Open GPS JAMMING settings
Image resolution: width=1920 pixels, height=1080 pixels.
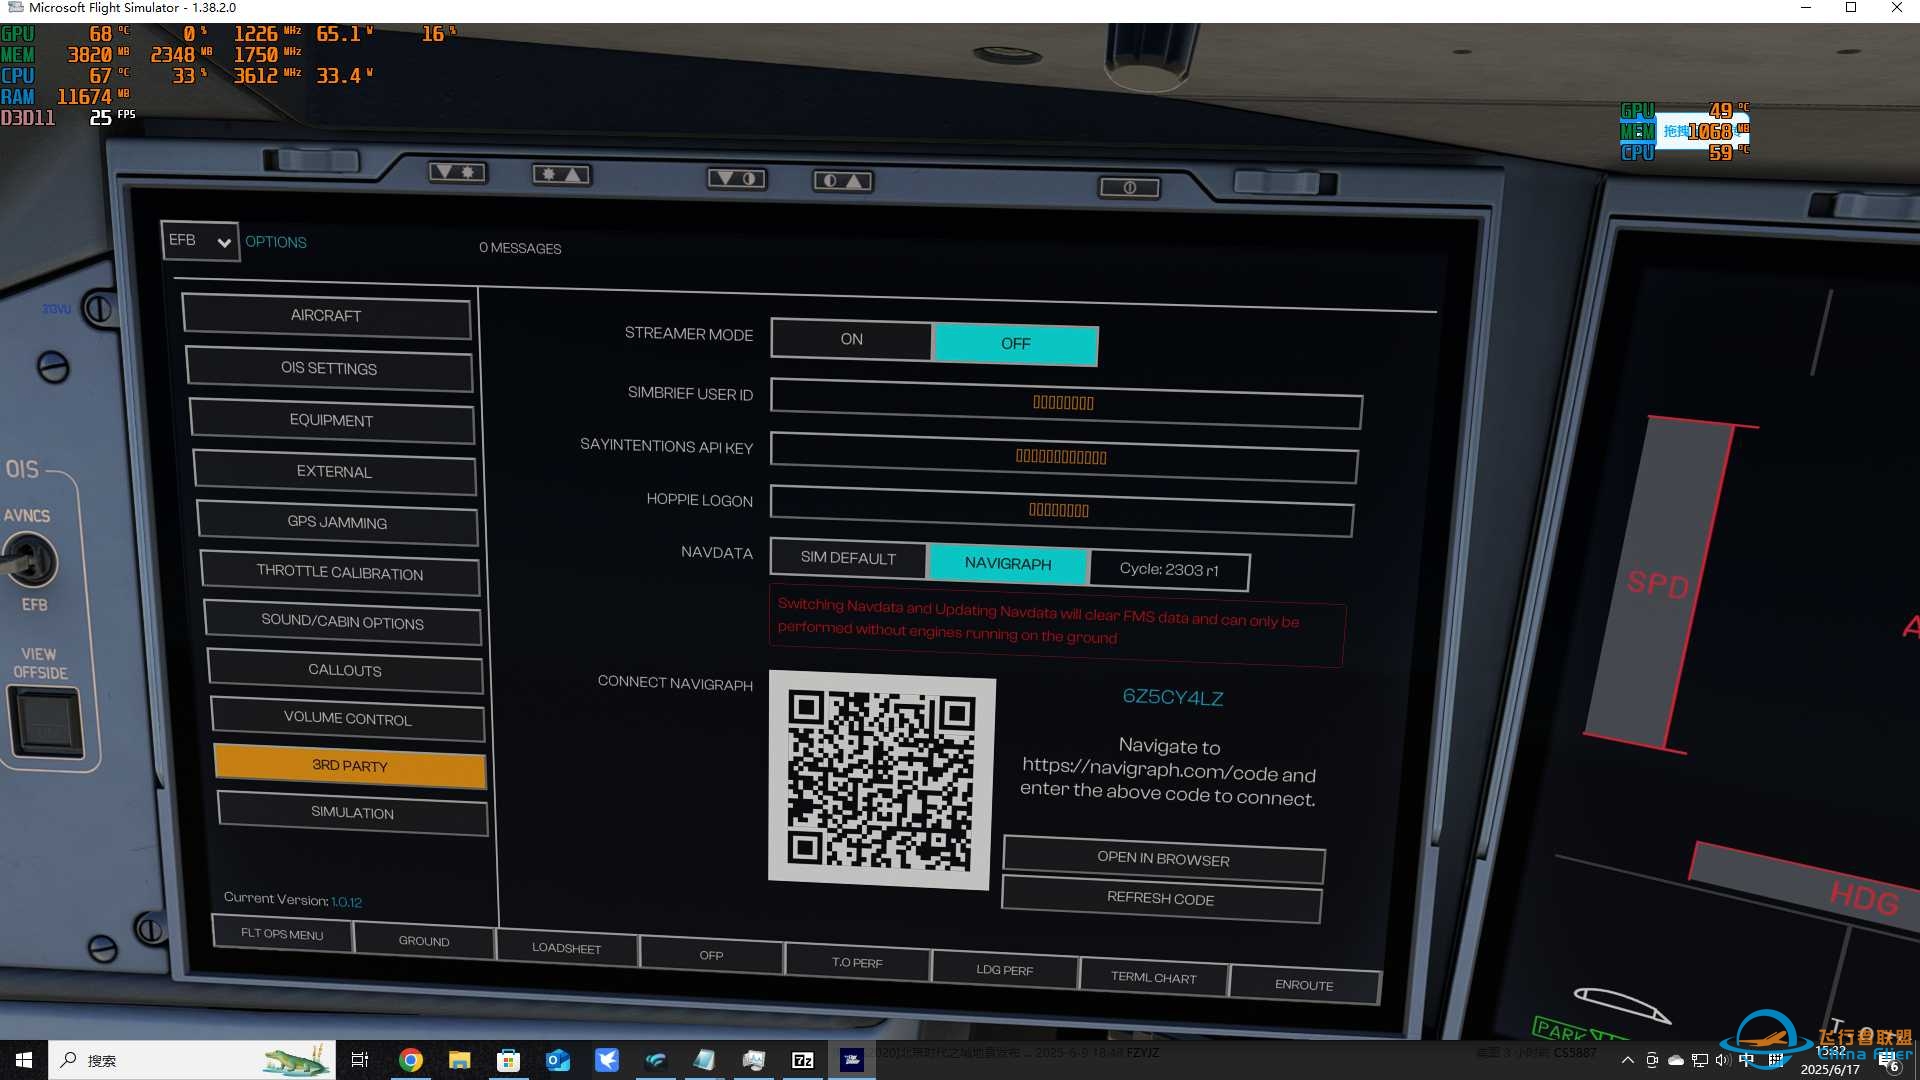pyautogui.click(x=337, y=522)
